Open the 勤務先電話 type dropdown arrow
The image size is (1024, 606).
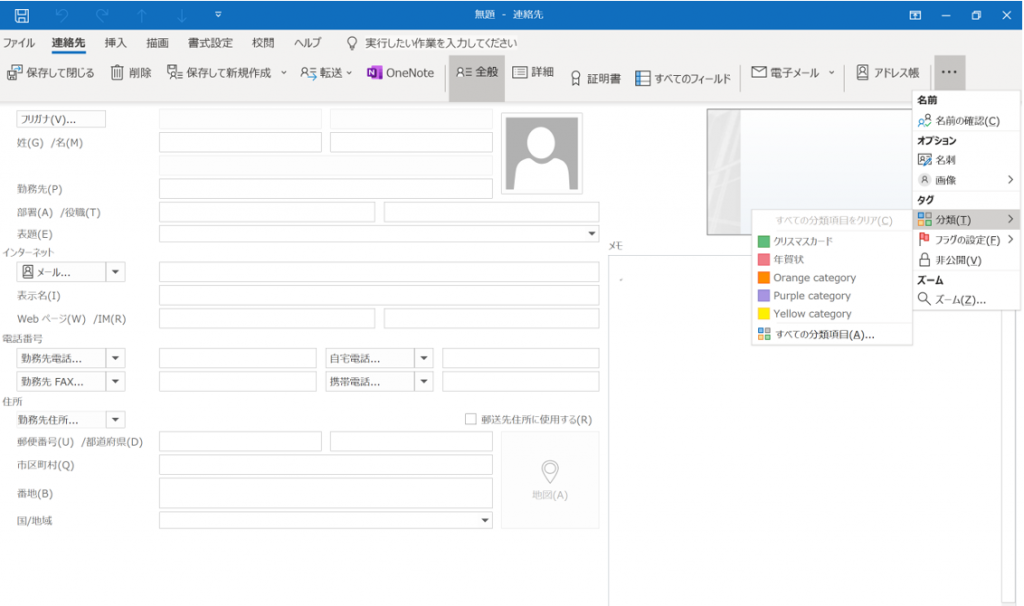click(x=116, y=358)
